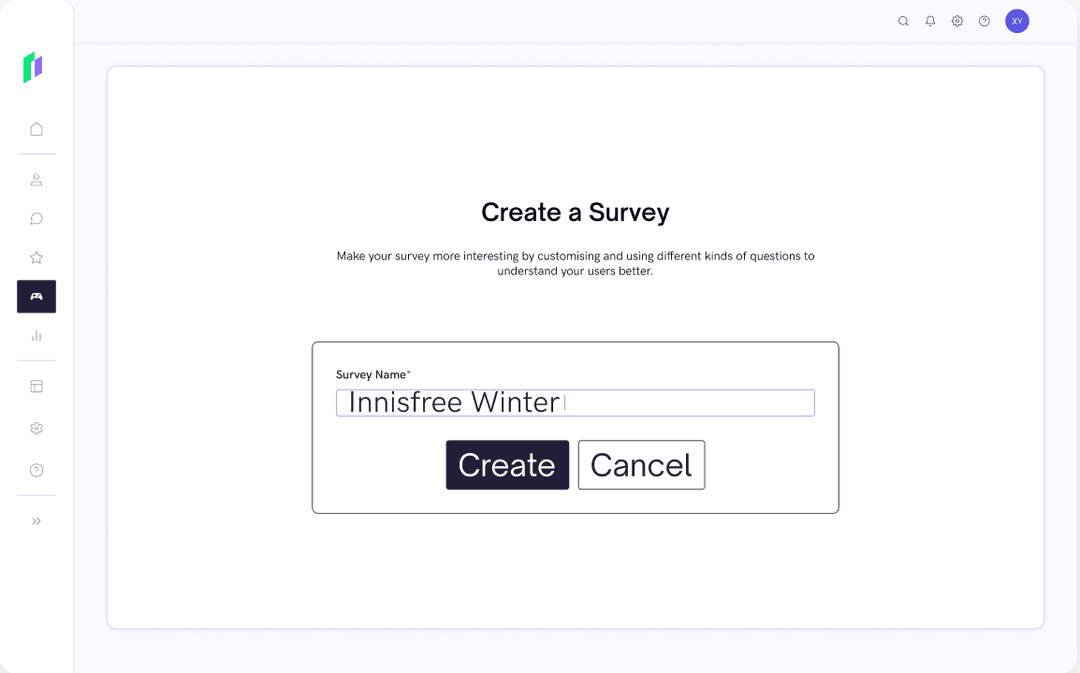This screenshot has width=1080, height=673.
Task: Go to Home in the sidebar
Action: pyautogui.click(x=37, y=129)
